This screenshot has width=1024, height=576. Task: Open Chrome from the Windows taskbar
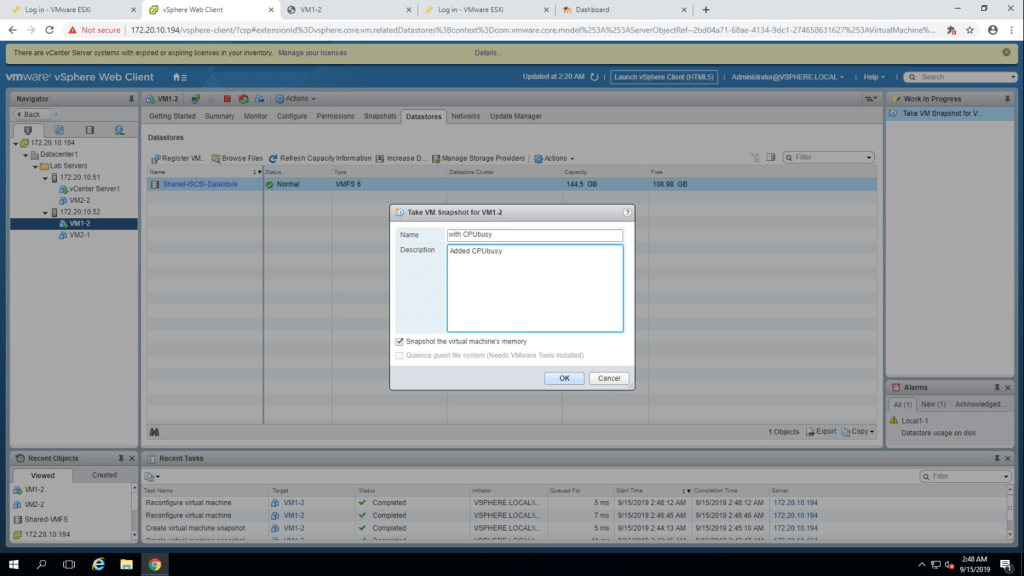point(155,564)
